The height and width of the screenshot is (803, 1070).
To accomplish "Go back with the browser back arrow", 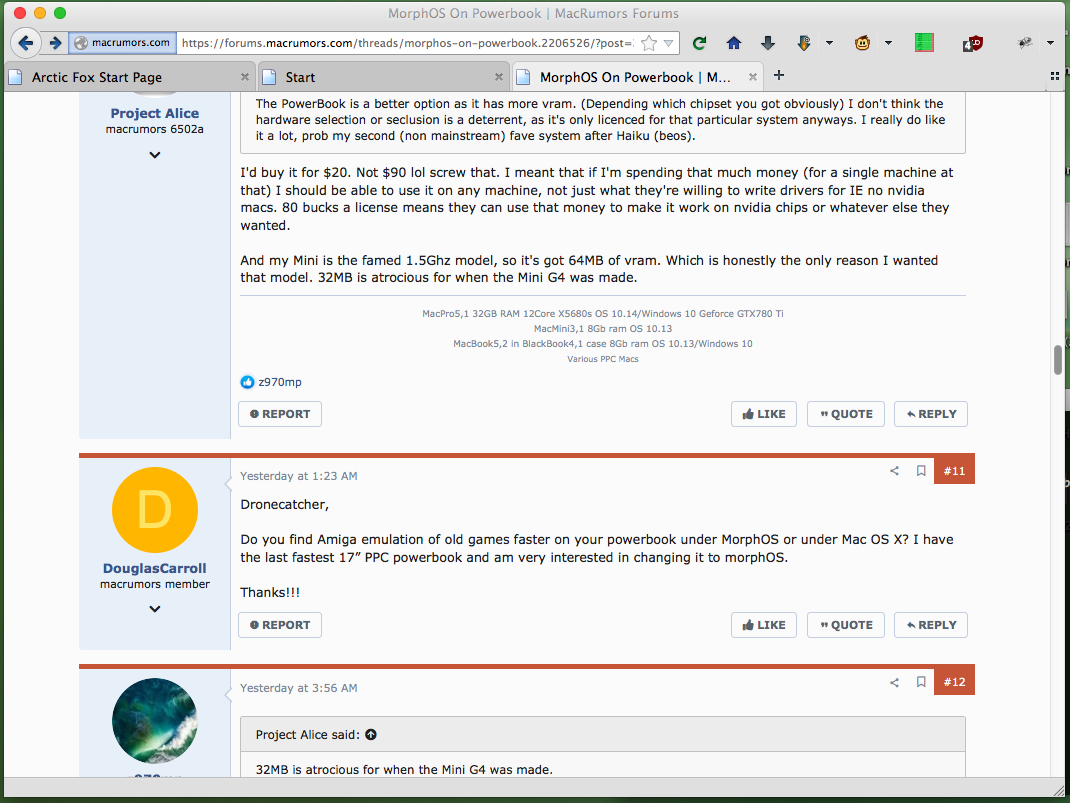I will [x=25, y=43].
